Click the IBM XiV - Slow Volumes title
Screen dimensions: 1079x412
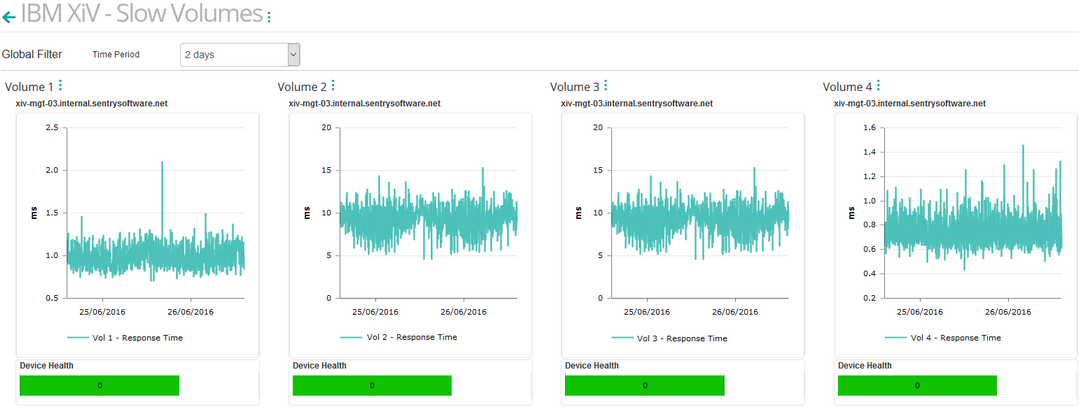142,14
